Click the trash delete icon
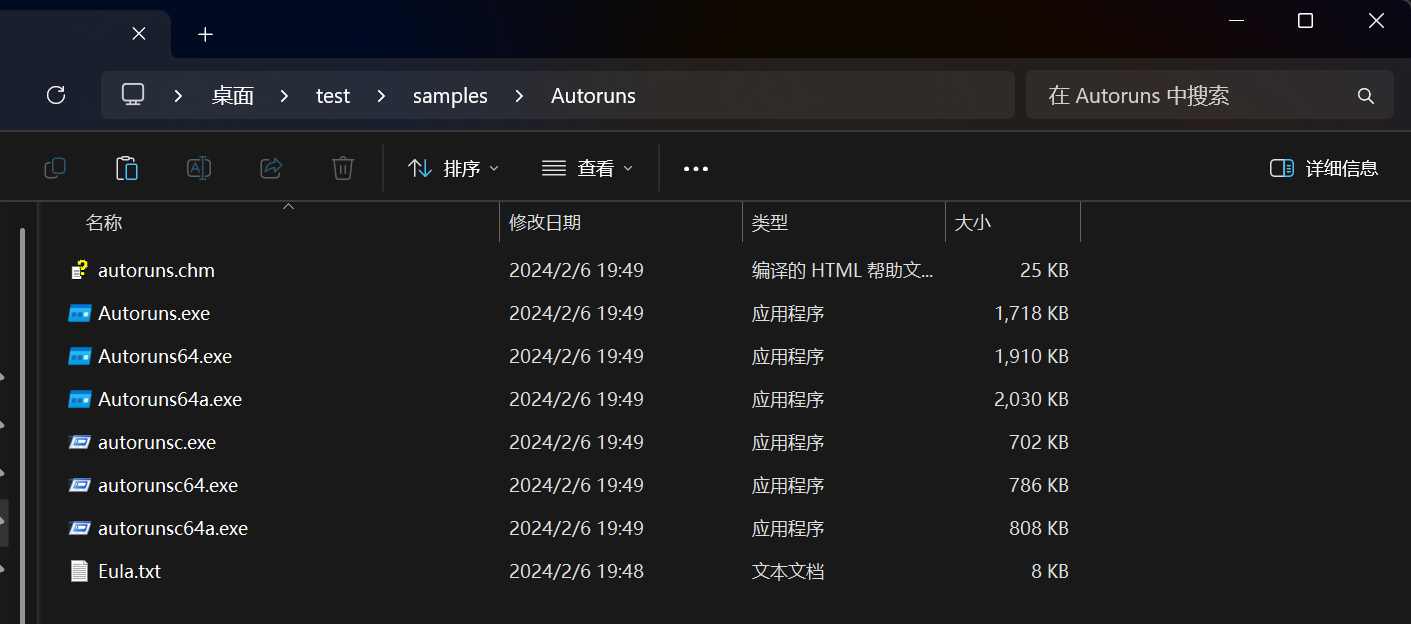Viewport: 1411px width, 624px height. [343, 168]
